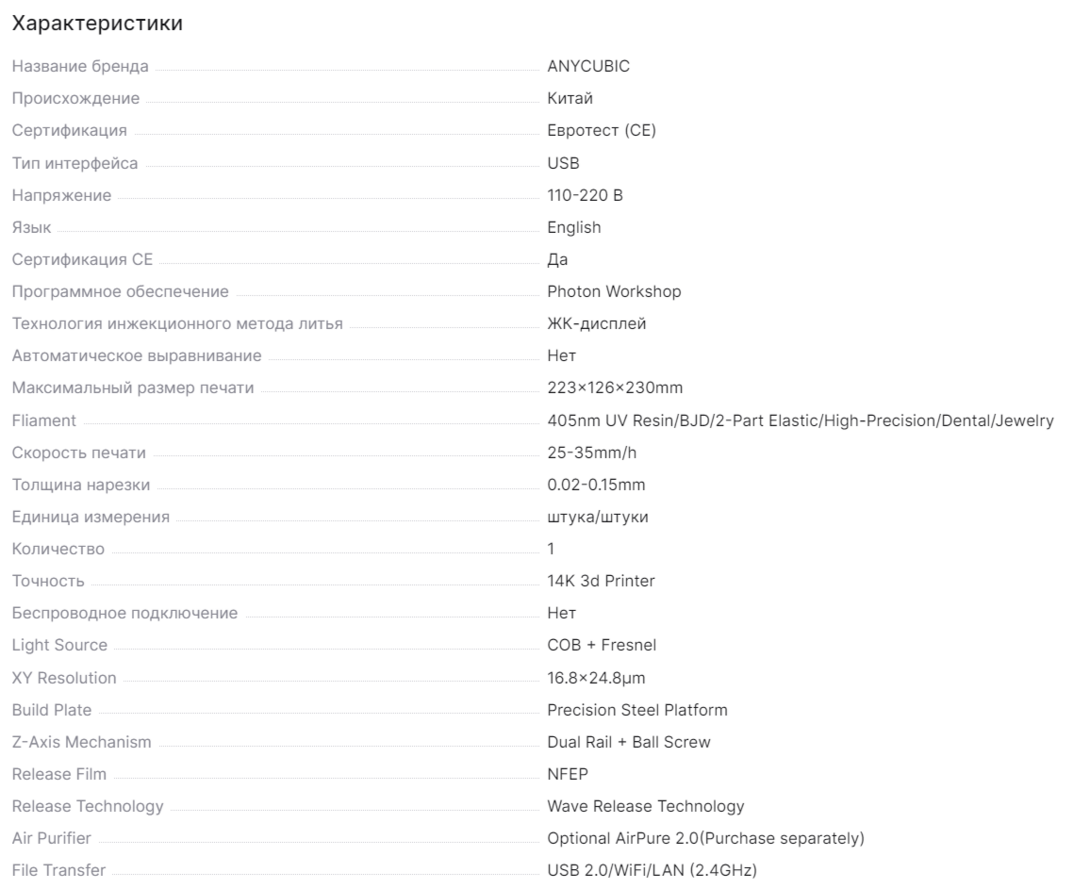Click the 405nm UV Resin filament value
The height and width of the screenshot is (889, 1090).
(800, 421)
